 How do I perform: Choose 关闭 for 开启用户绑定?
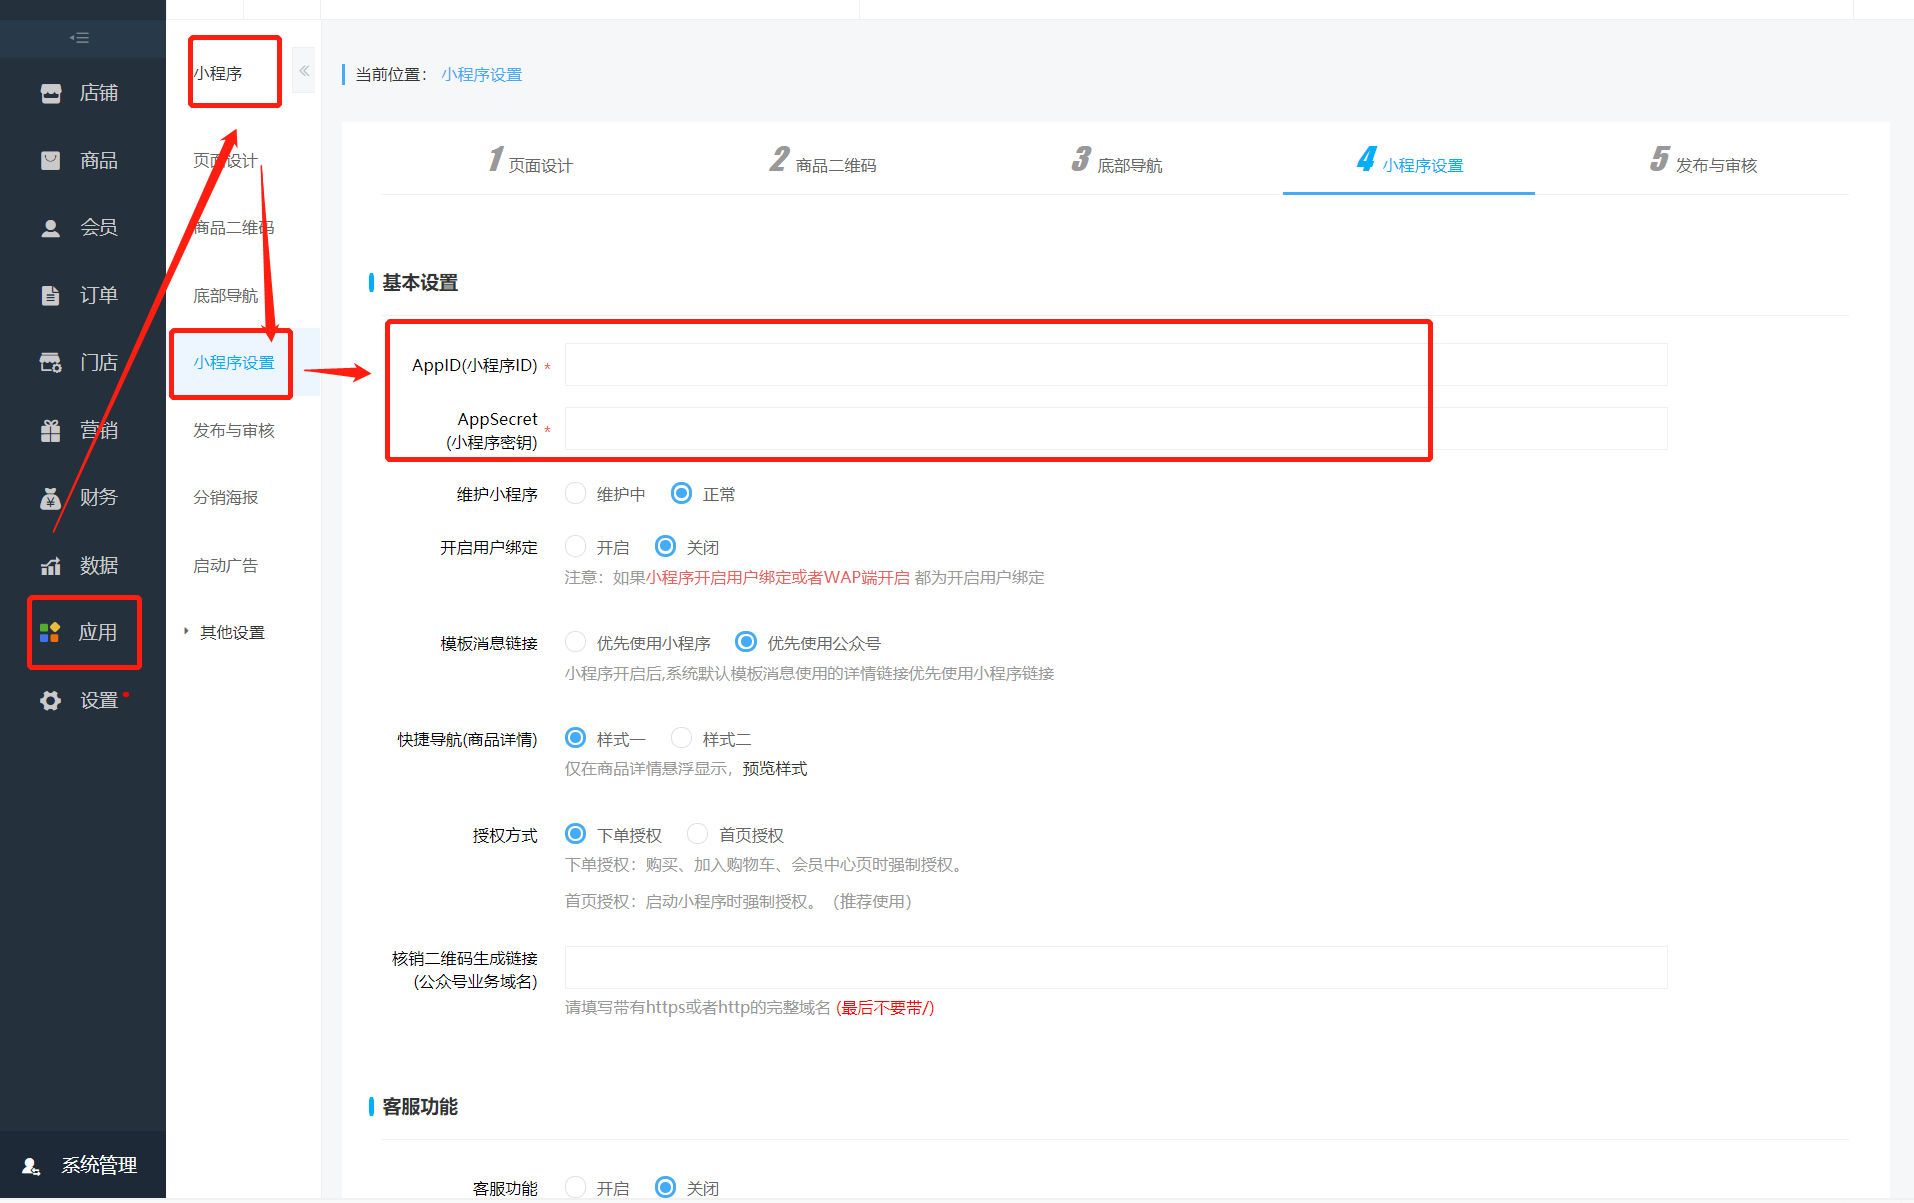665,546
